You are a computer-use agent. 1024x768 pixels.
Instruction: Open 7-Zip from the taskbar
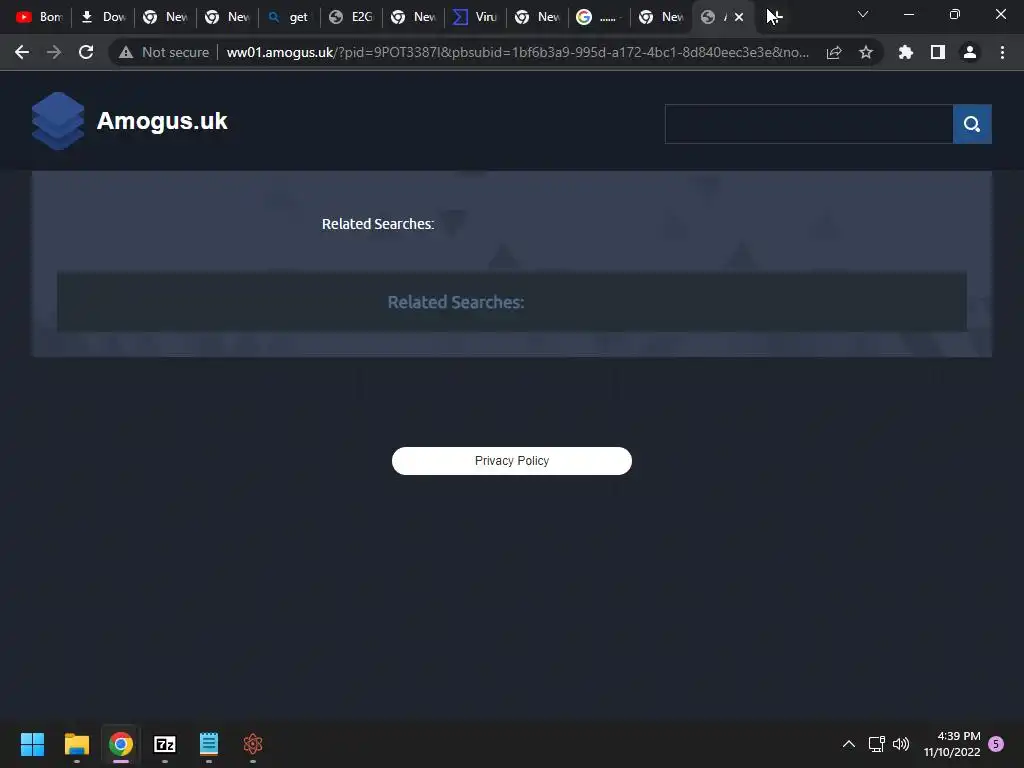(165, 744)
